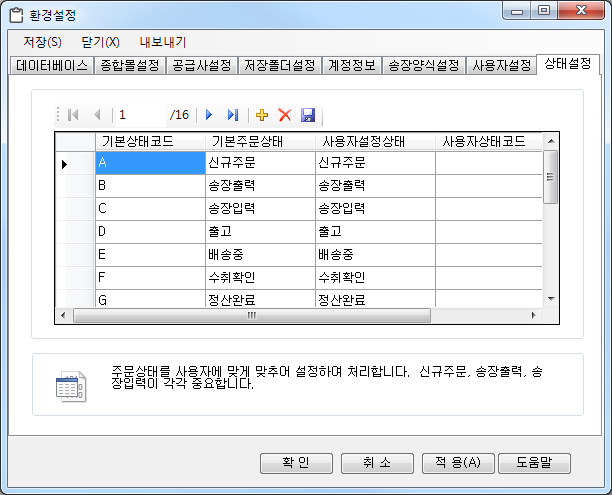Close the 환경설정 window
This screenshot has height=495, width=612.
(581, 11)
